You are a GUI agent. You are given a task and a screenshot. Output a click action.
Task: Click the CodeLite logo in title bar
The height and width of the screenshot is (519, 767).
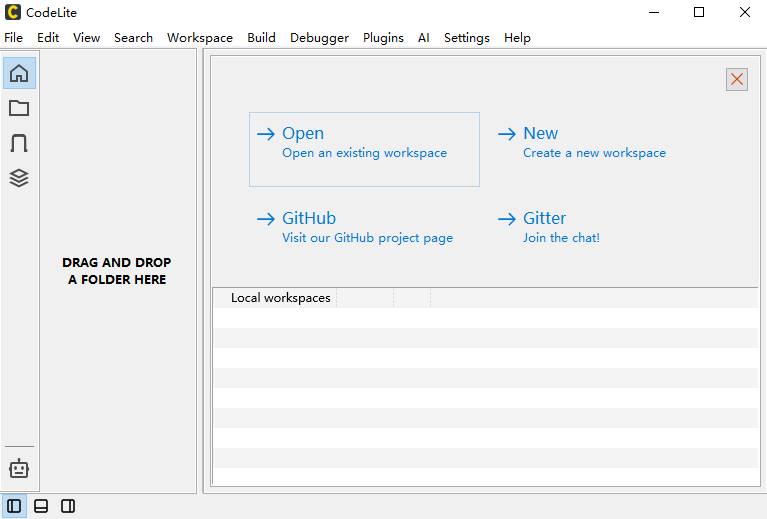tap(13, 12)
